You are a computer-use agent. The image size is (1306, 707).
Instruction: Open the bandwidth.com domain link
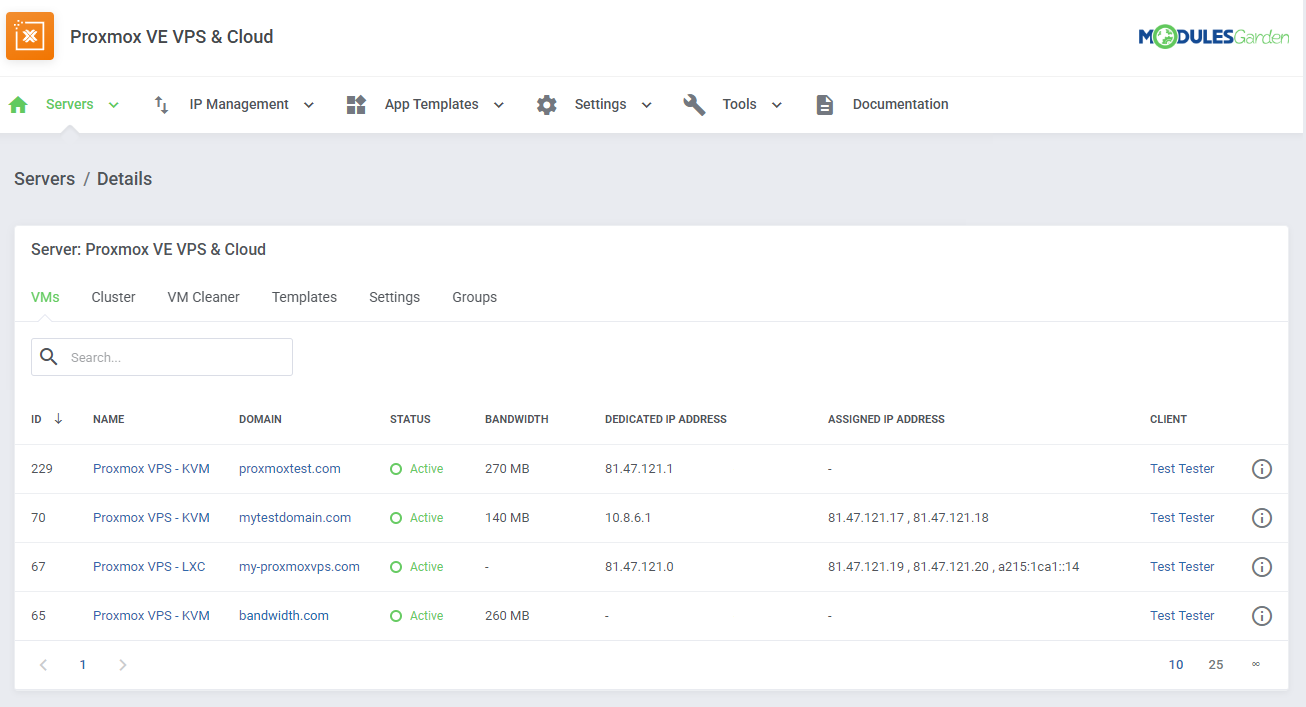[x=283, y=616]
